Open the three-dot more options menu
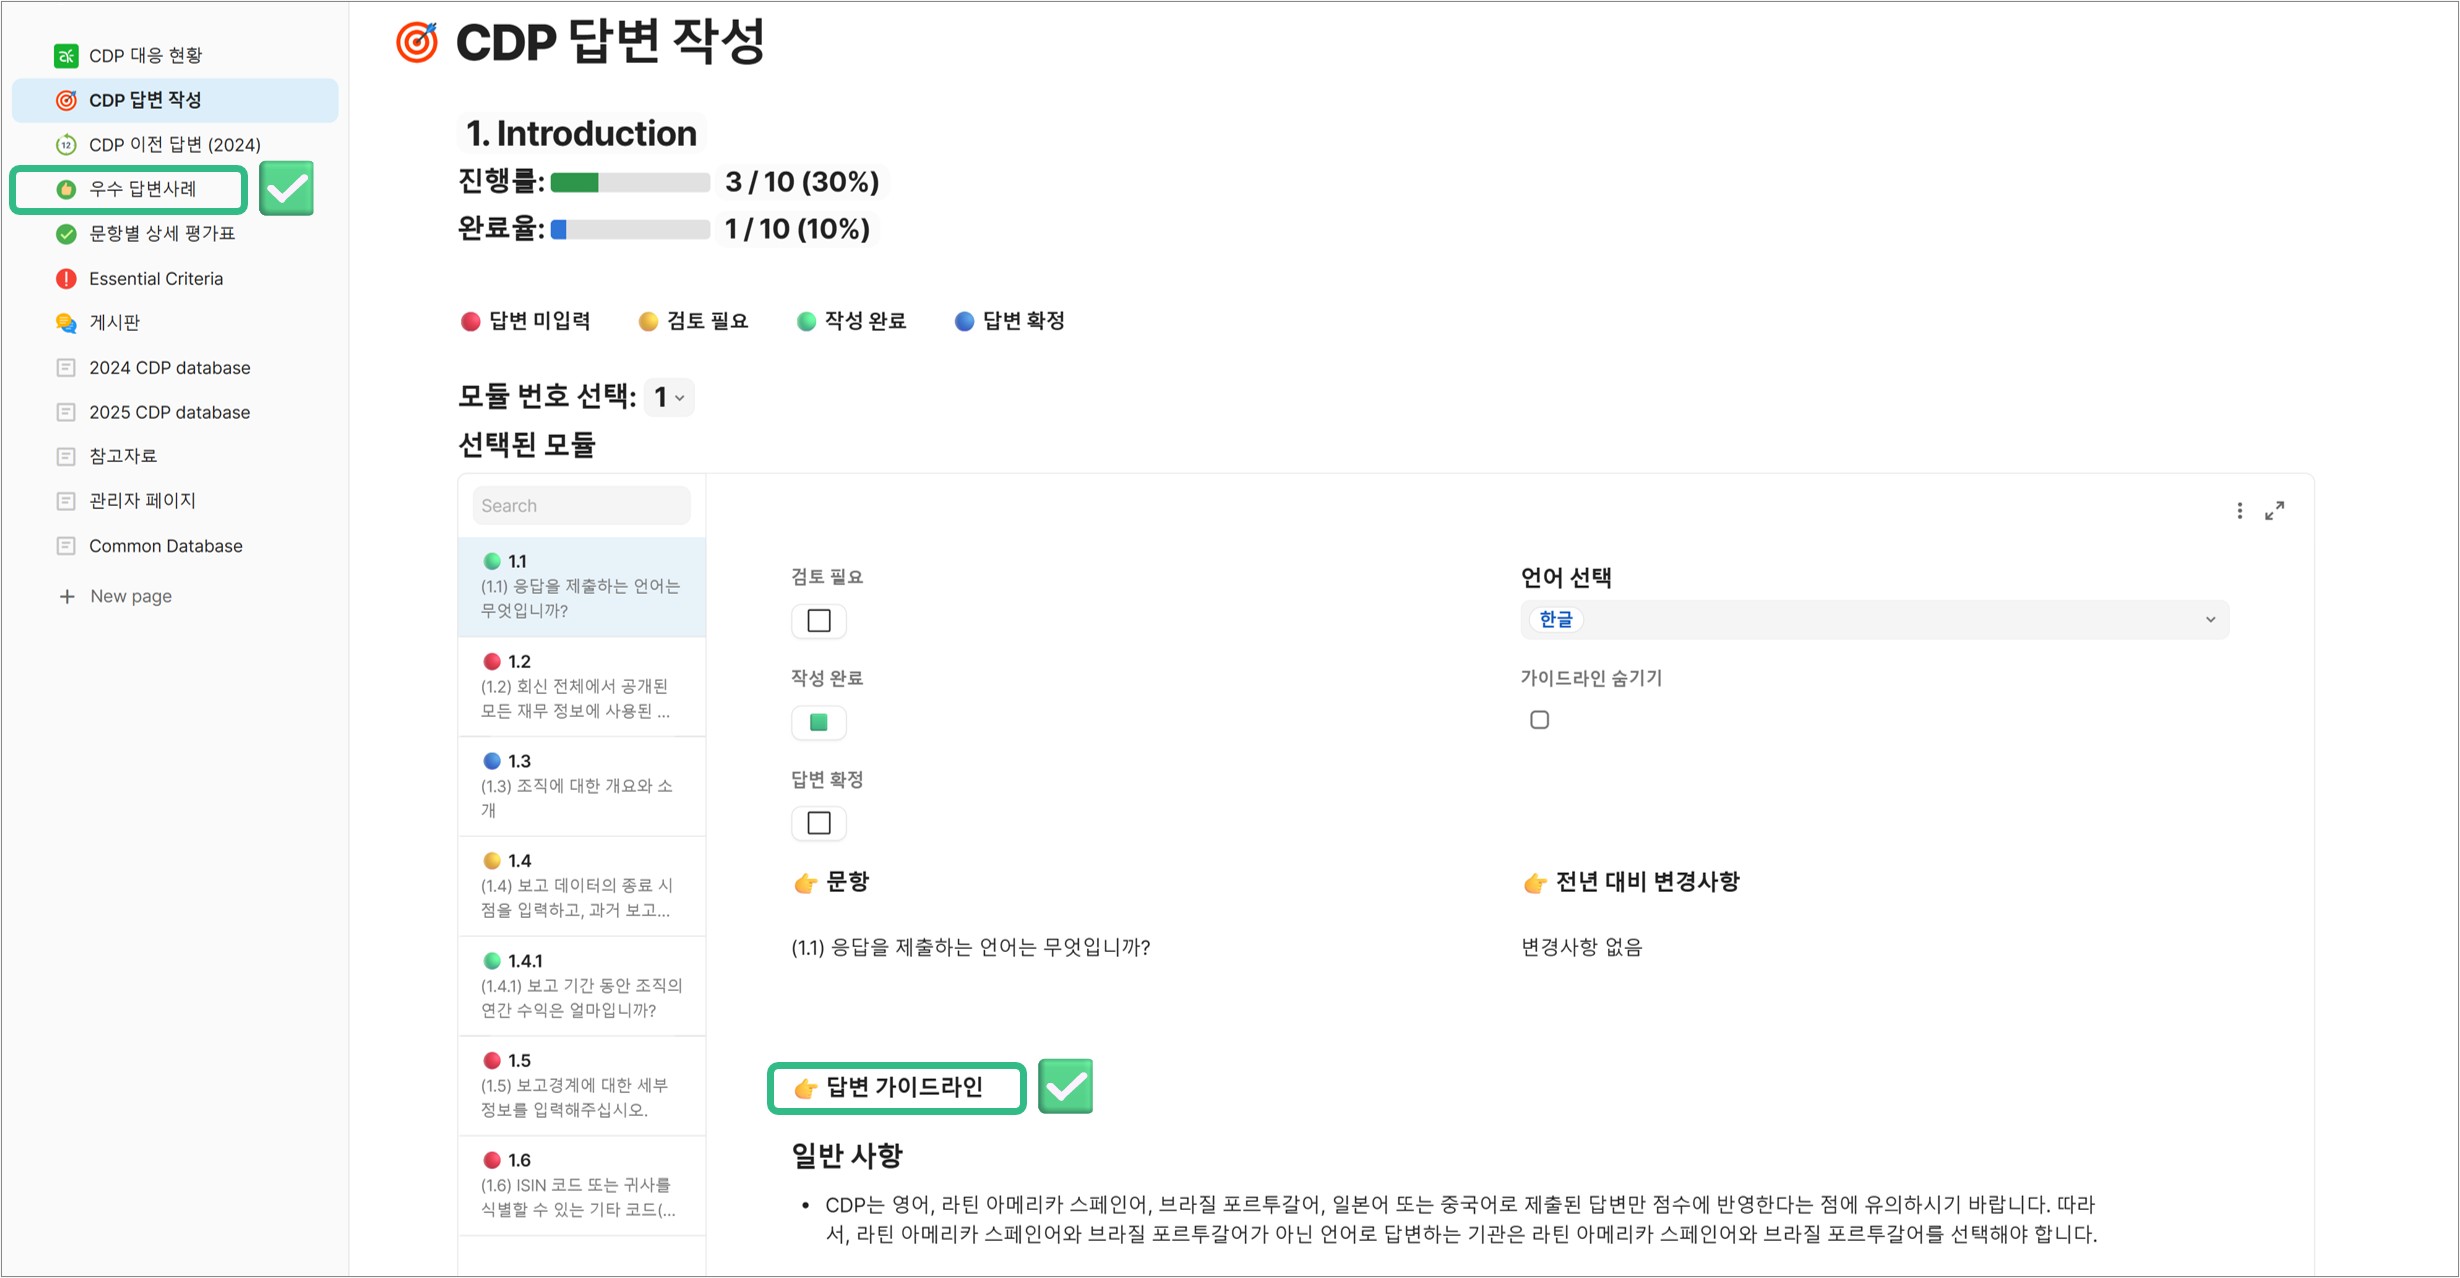 (x=2239, y=511)
